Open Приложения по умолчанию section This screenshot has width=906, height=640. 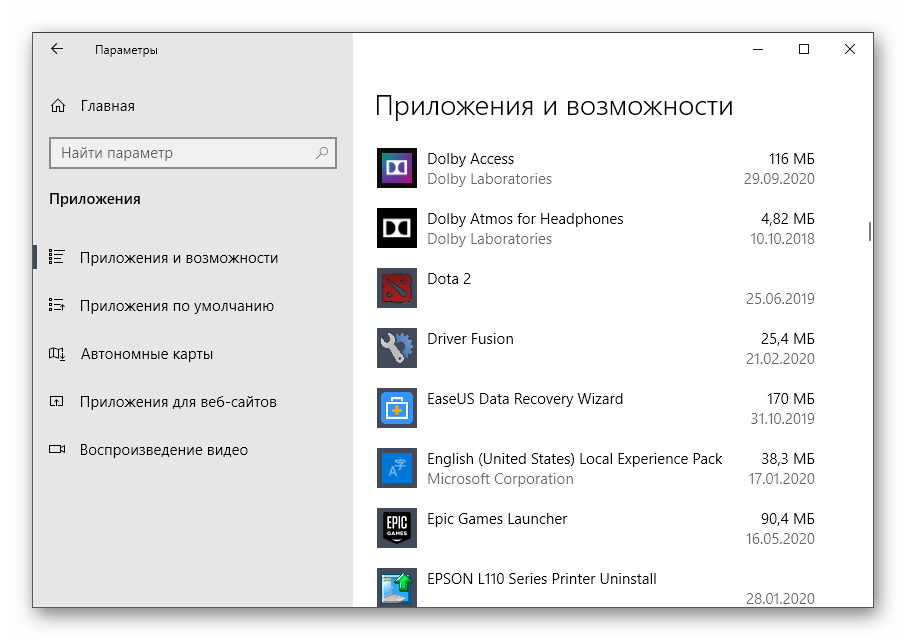[x=177, y=306]
